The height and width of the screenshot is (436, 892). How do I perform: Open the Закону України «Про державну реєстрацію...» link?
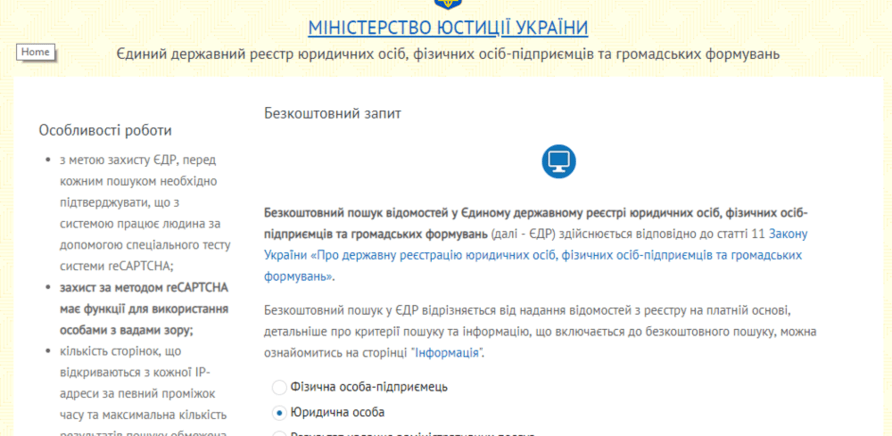click(535, 255)
